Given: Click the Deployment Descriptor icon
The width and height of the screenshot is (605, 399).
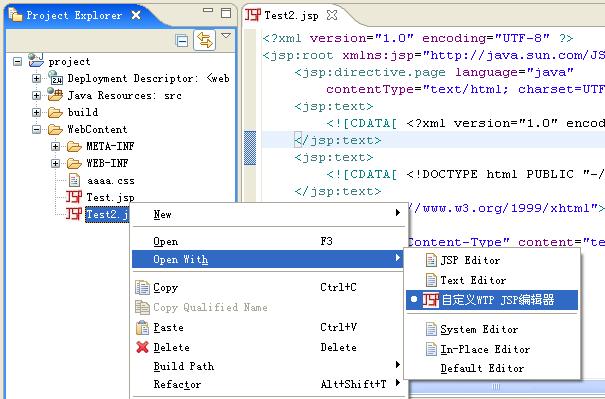Looking at the screenshot, I should tap(56, 78).
